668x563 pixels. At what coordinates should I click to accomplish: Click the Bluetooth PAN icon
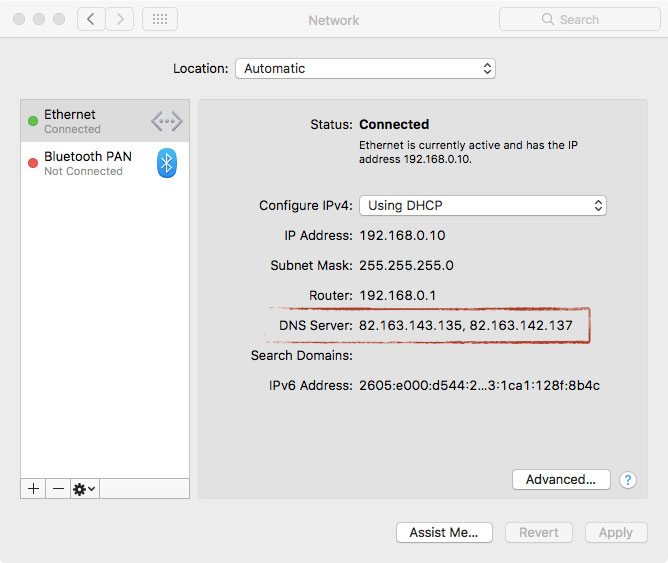point(167,162)
